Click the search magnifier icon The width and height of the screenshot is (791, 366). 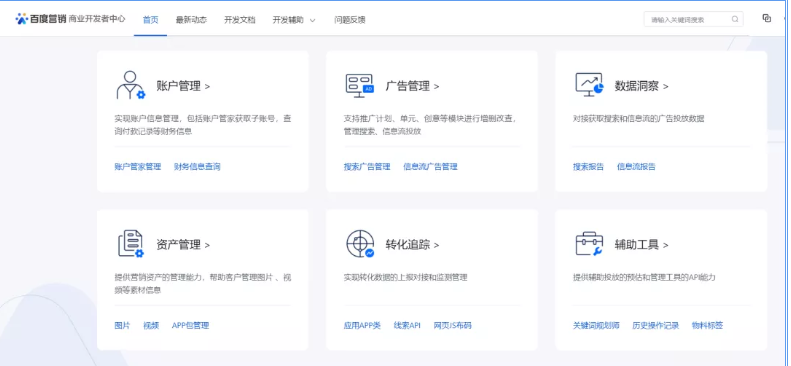pos(735,20)
